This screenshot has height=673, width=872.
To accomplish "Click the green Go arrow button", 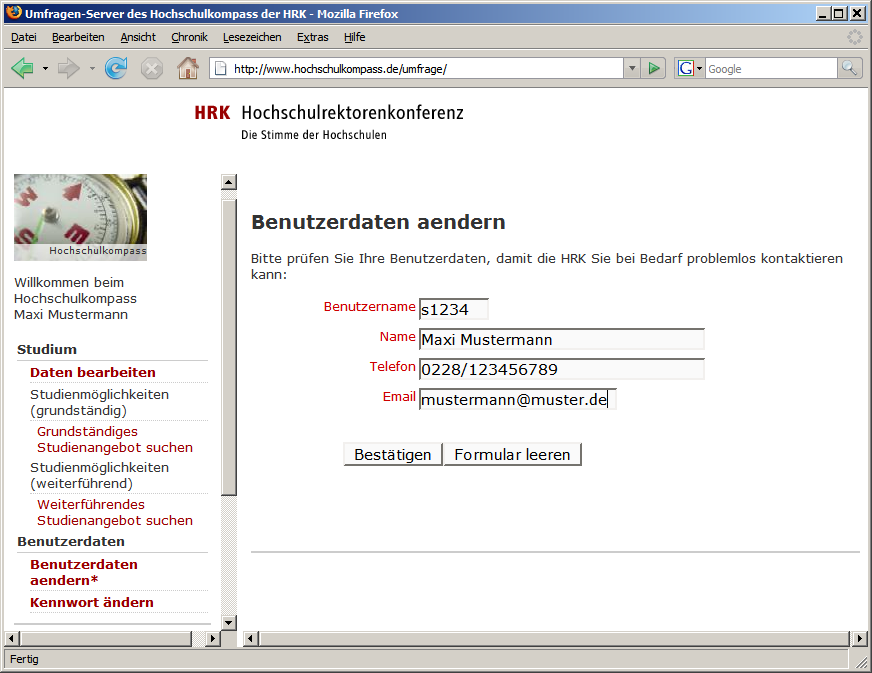I will click(x=654, y=69).
